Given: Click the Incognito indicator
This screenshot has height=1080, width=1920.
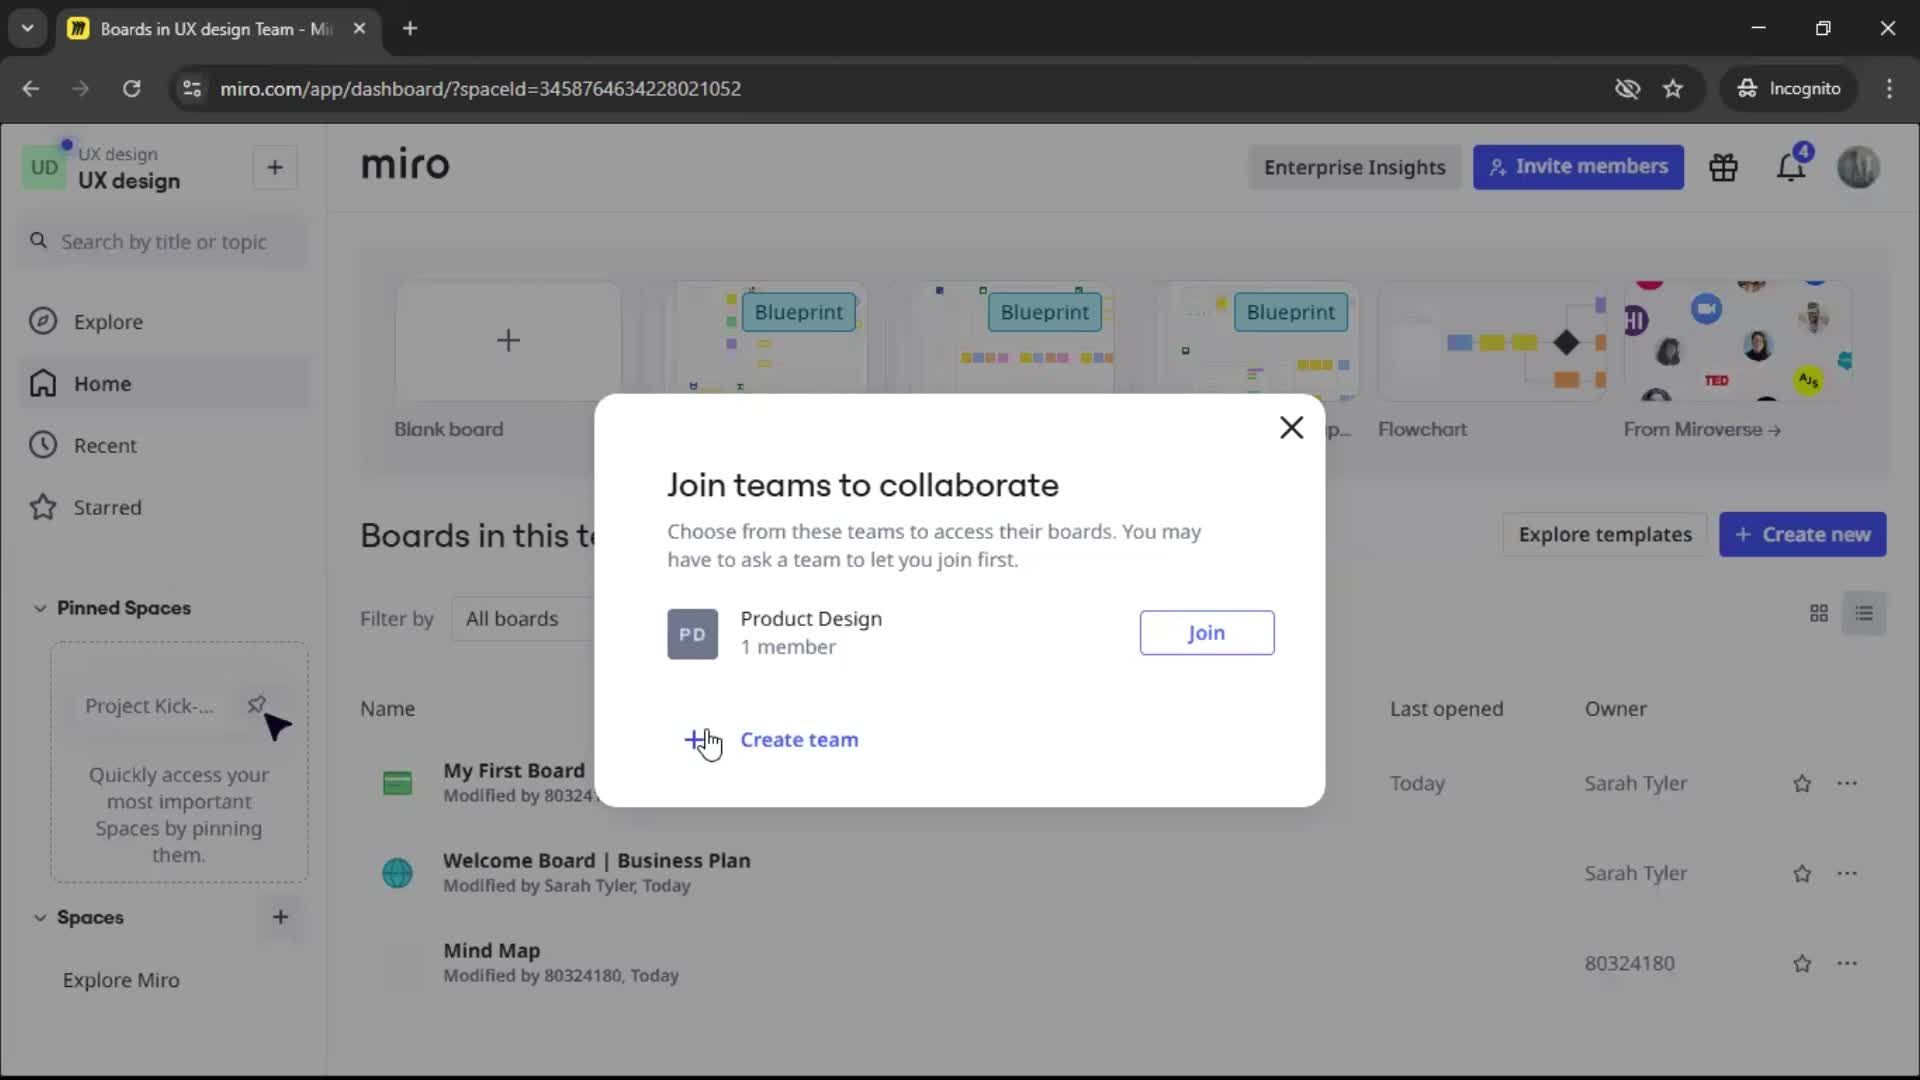Looking at the screenshot, I should pyautogui.click(x=1789, y=89).
